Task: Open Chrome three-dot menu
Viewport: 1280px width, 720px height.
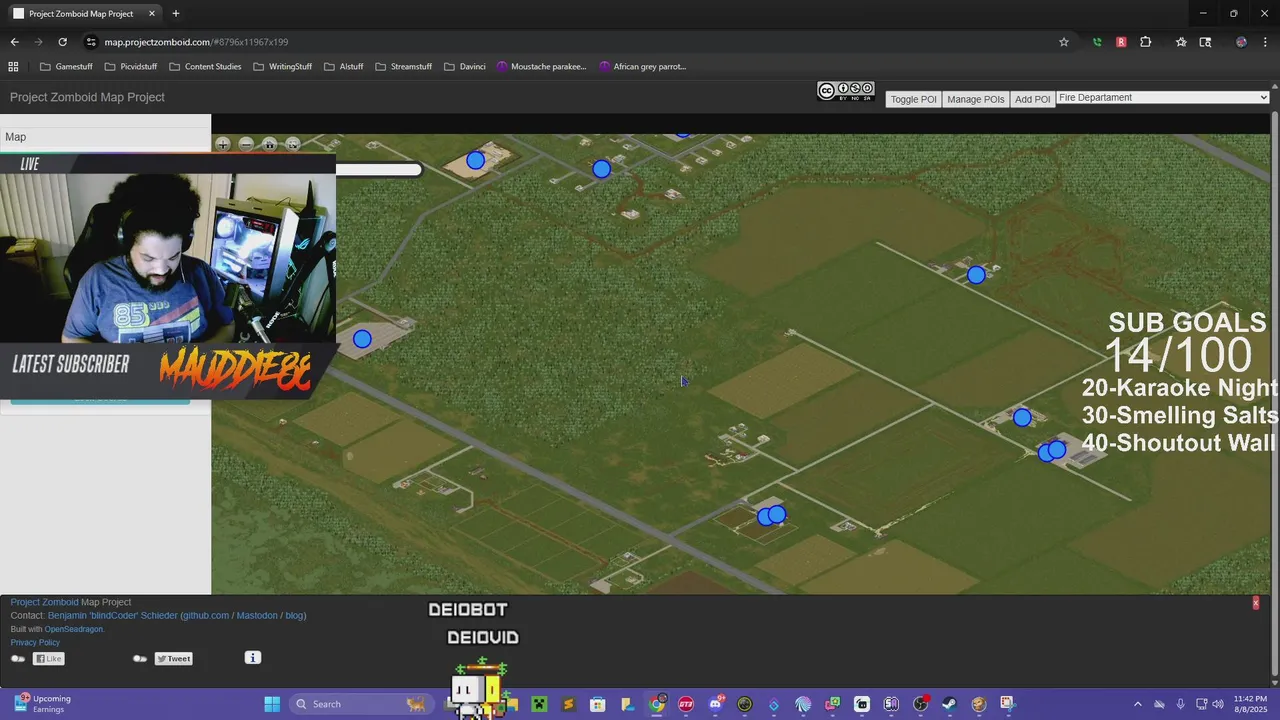Action: 1264,42
